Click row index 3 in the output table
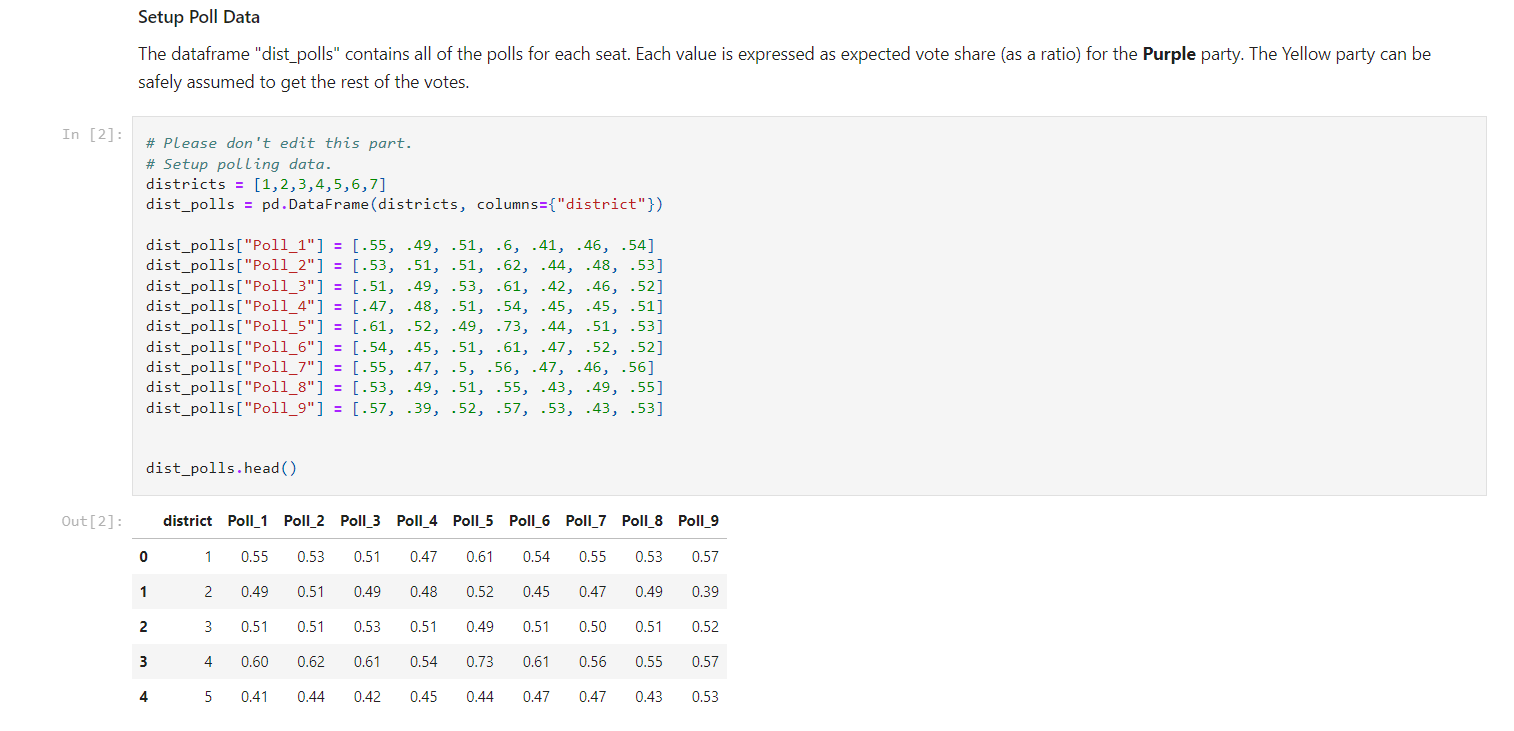The width and height of the screenshot is (1514, 731). click(143, 661)
